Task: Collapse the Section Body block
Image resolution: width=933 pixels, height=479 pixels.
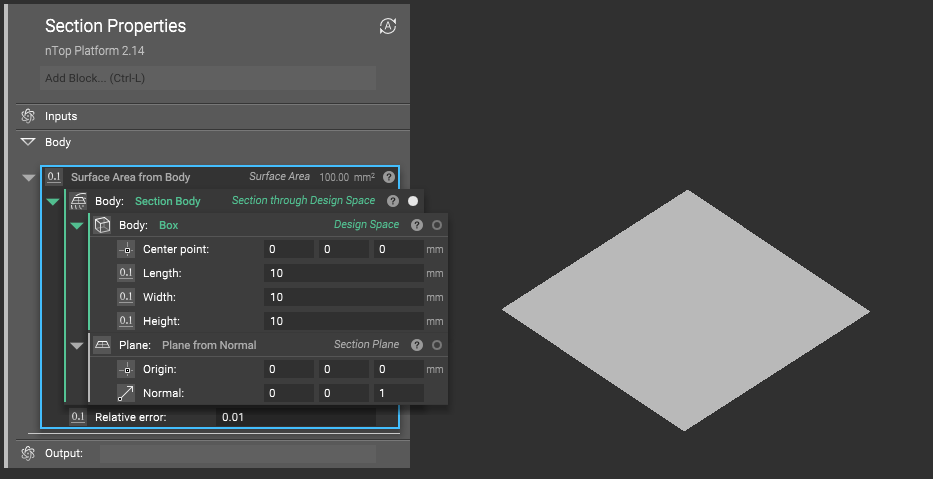Action: [53, 202]
